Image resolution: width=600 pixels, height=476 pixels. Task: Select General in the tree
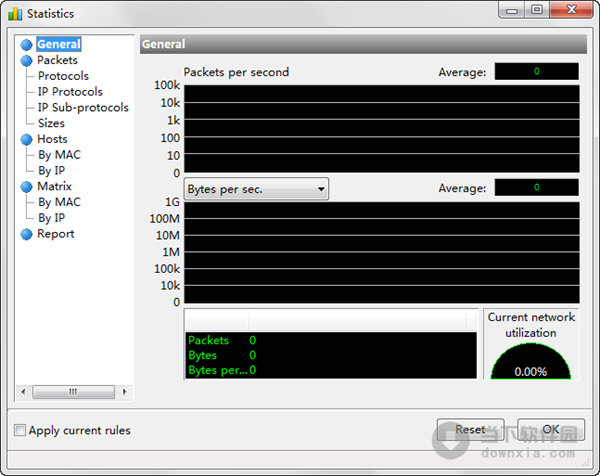(59, 44)
